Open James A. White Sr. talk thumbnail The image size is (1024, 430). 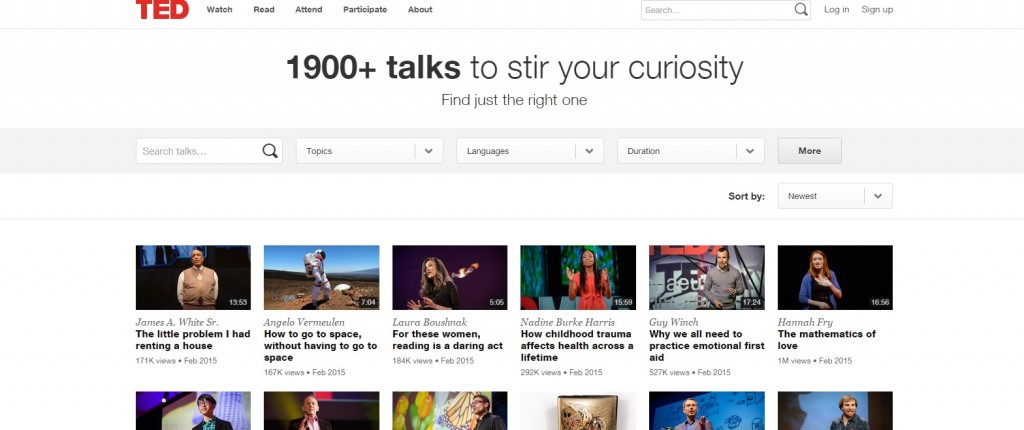tap(193, 278)
